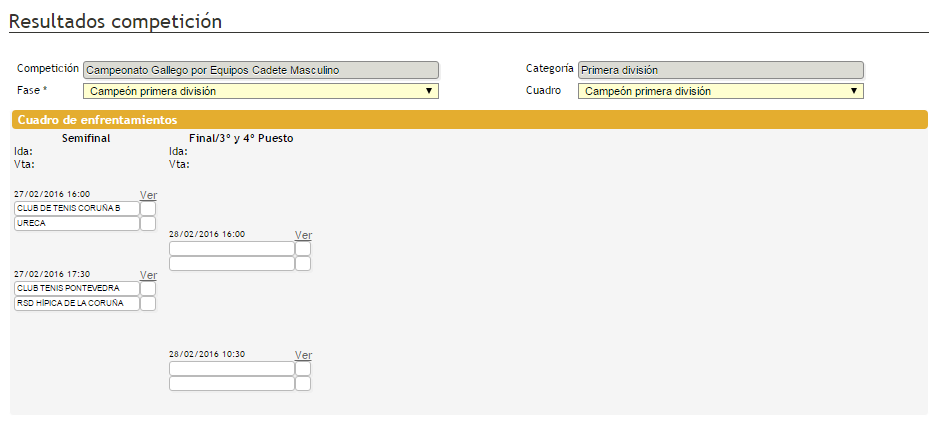Screen dimensions: 936x422
Task: Click the CLUB TENIS PONTEVEDRA team field
Action: (76, 288)
